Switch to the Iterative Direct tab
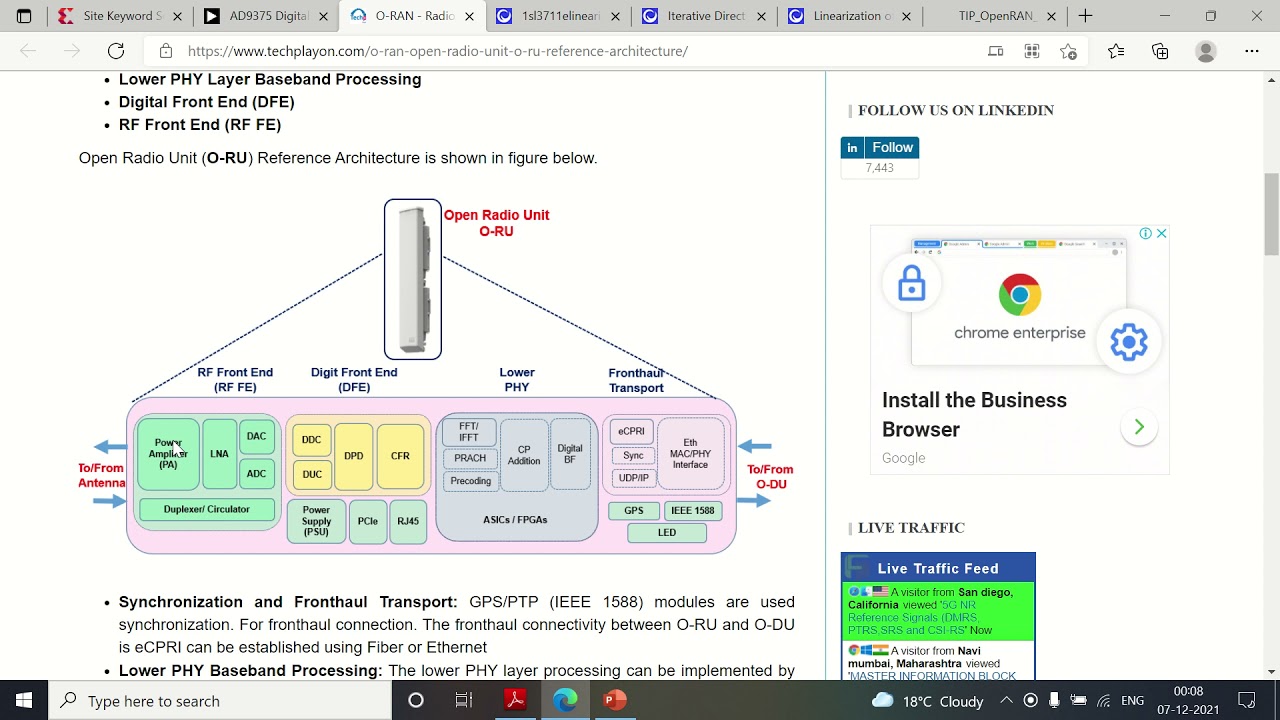Screen dimensions: 1280x720 706,16
